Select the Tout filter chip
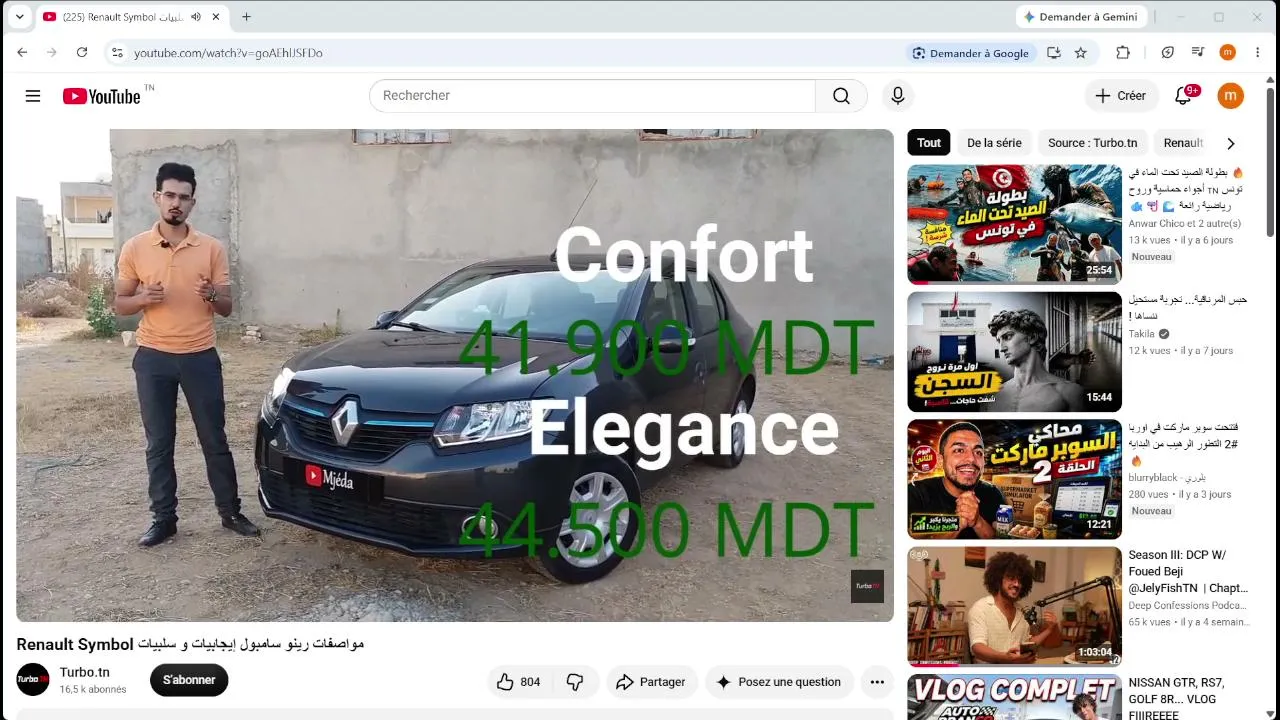The image size is (1280, 720). pos(929,143)
